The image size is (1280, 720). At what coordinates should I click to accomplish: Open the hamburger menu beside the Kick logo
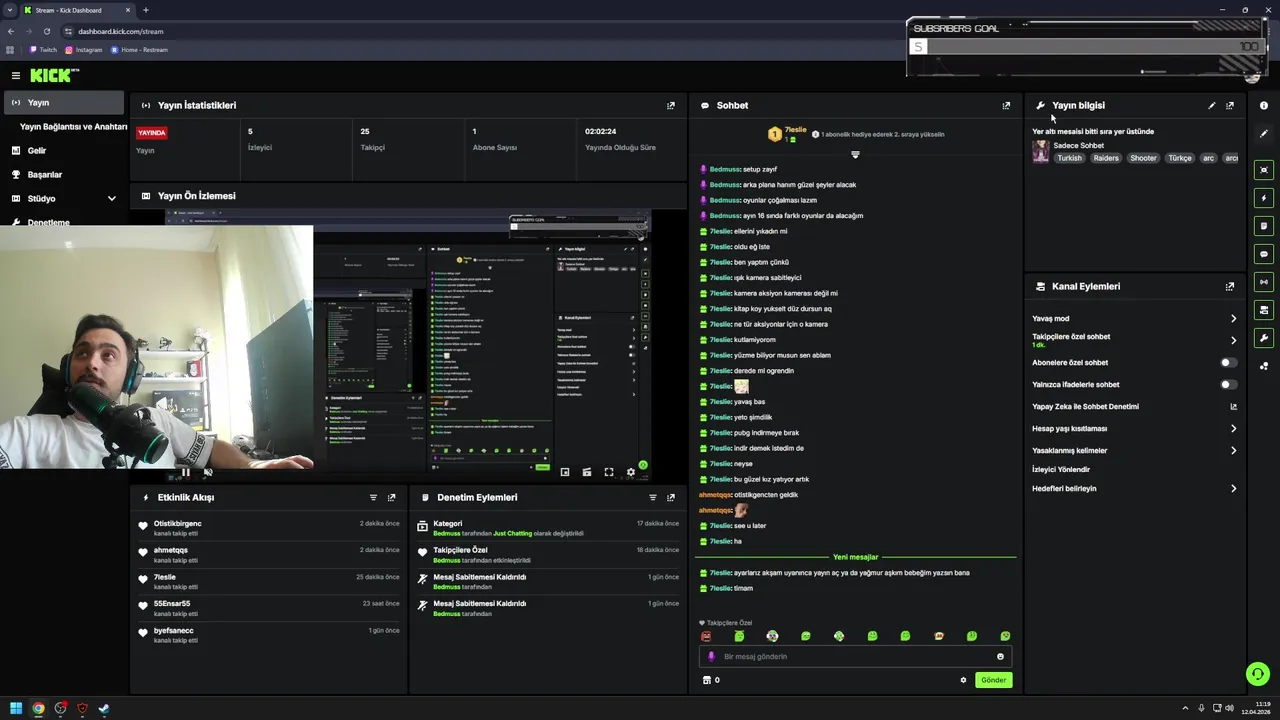click(15, 75)
